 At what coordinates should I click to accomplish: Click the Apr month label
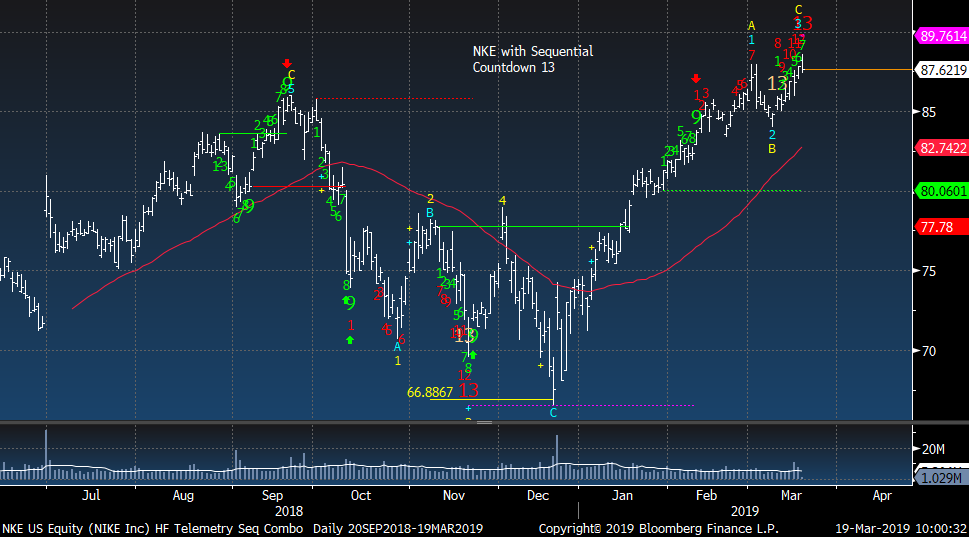(x=882, y=495)
